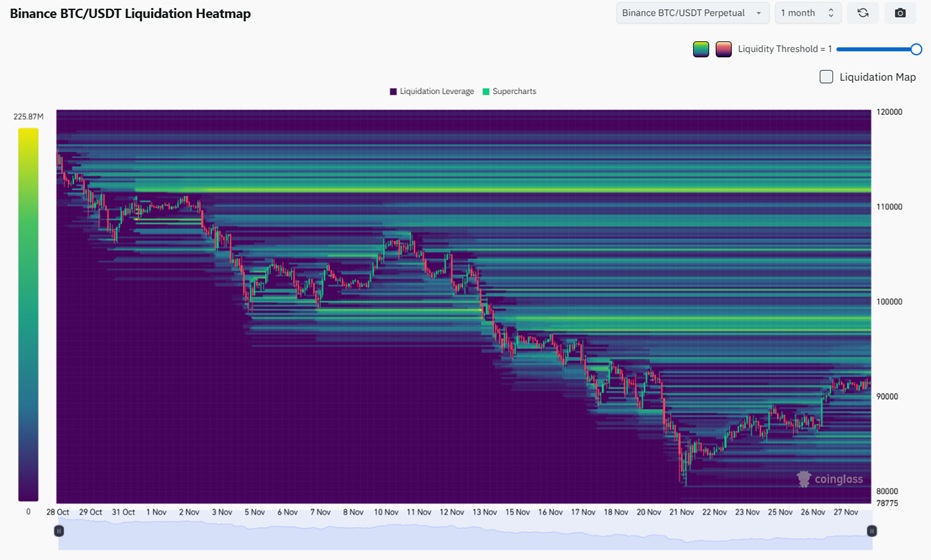Click the 225.87M color scale maximum label
The height and width of the screenshot is (560, 931).
click(28, 117)
